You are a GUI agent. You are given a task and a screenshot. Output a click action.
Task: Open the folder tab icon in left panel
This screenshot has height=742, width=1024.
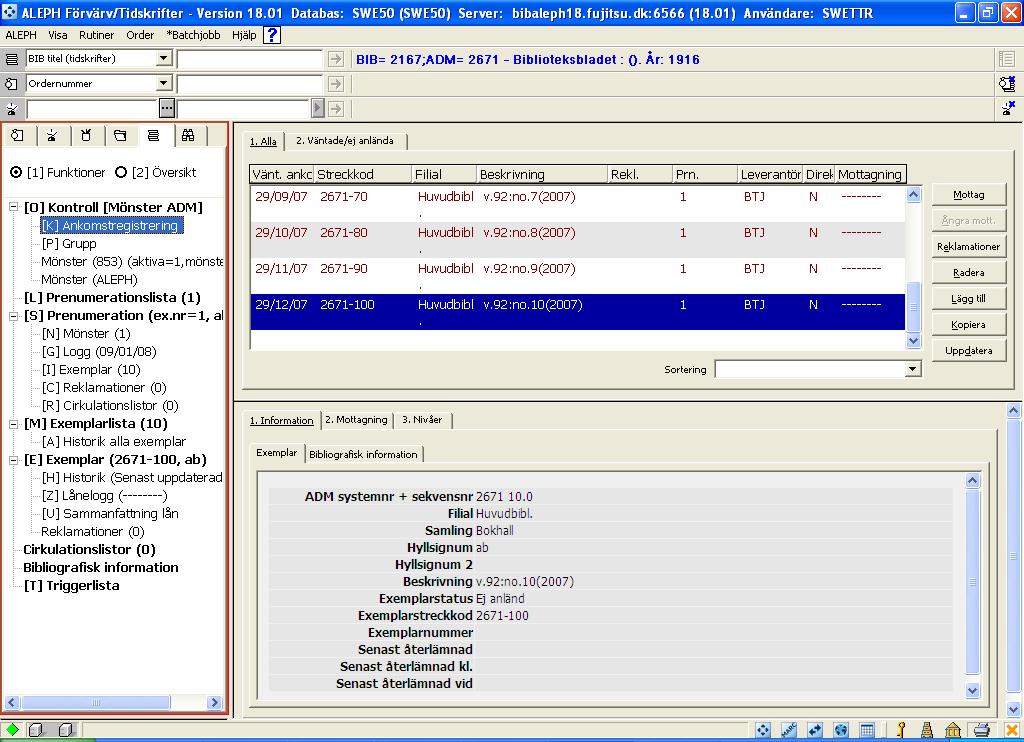120,135
